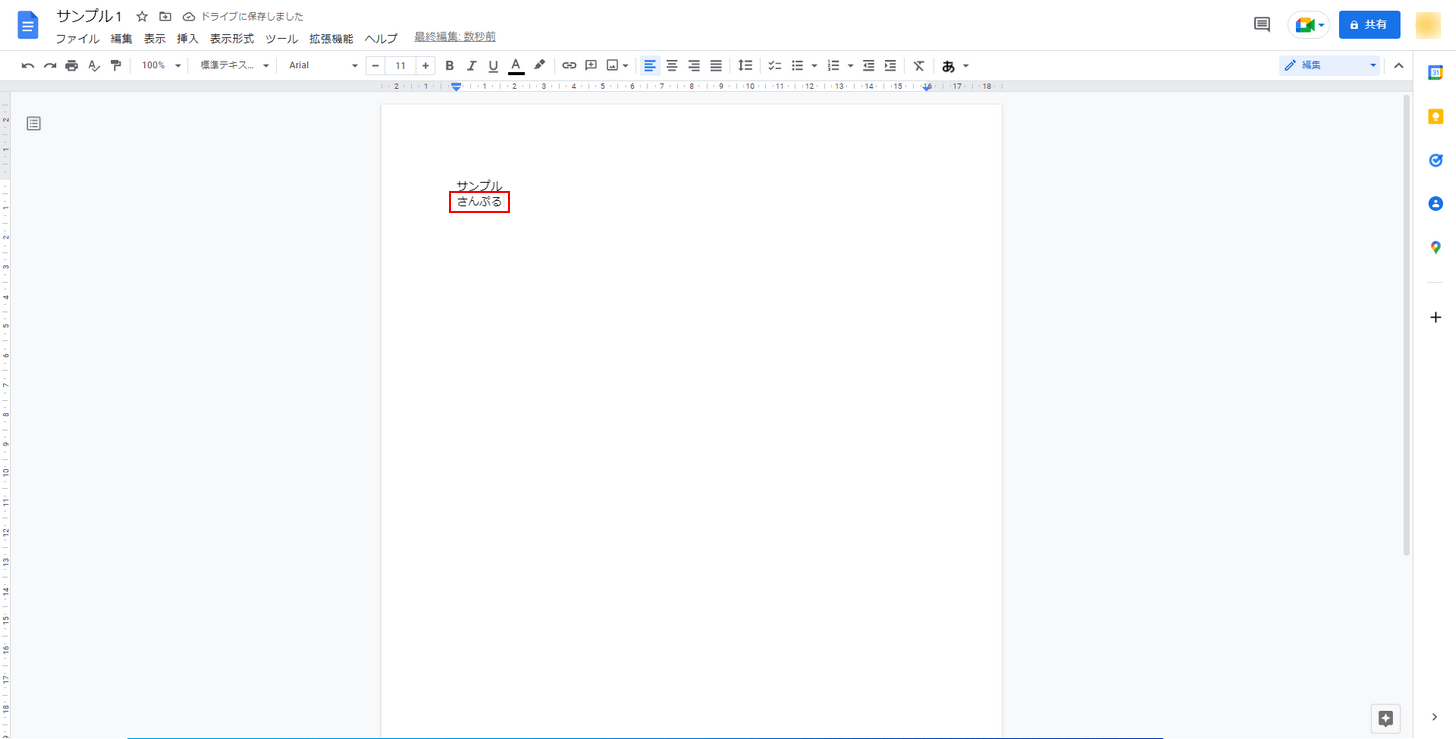This screenshot has height=739, width=1456.
Task: Get add-ons with the plus icon
Action: coord(1435,317)
